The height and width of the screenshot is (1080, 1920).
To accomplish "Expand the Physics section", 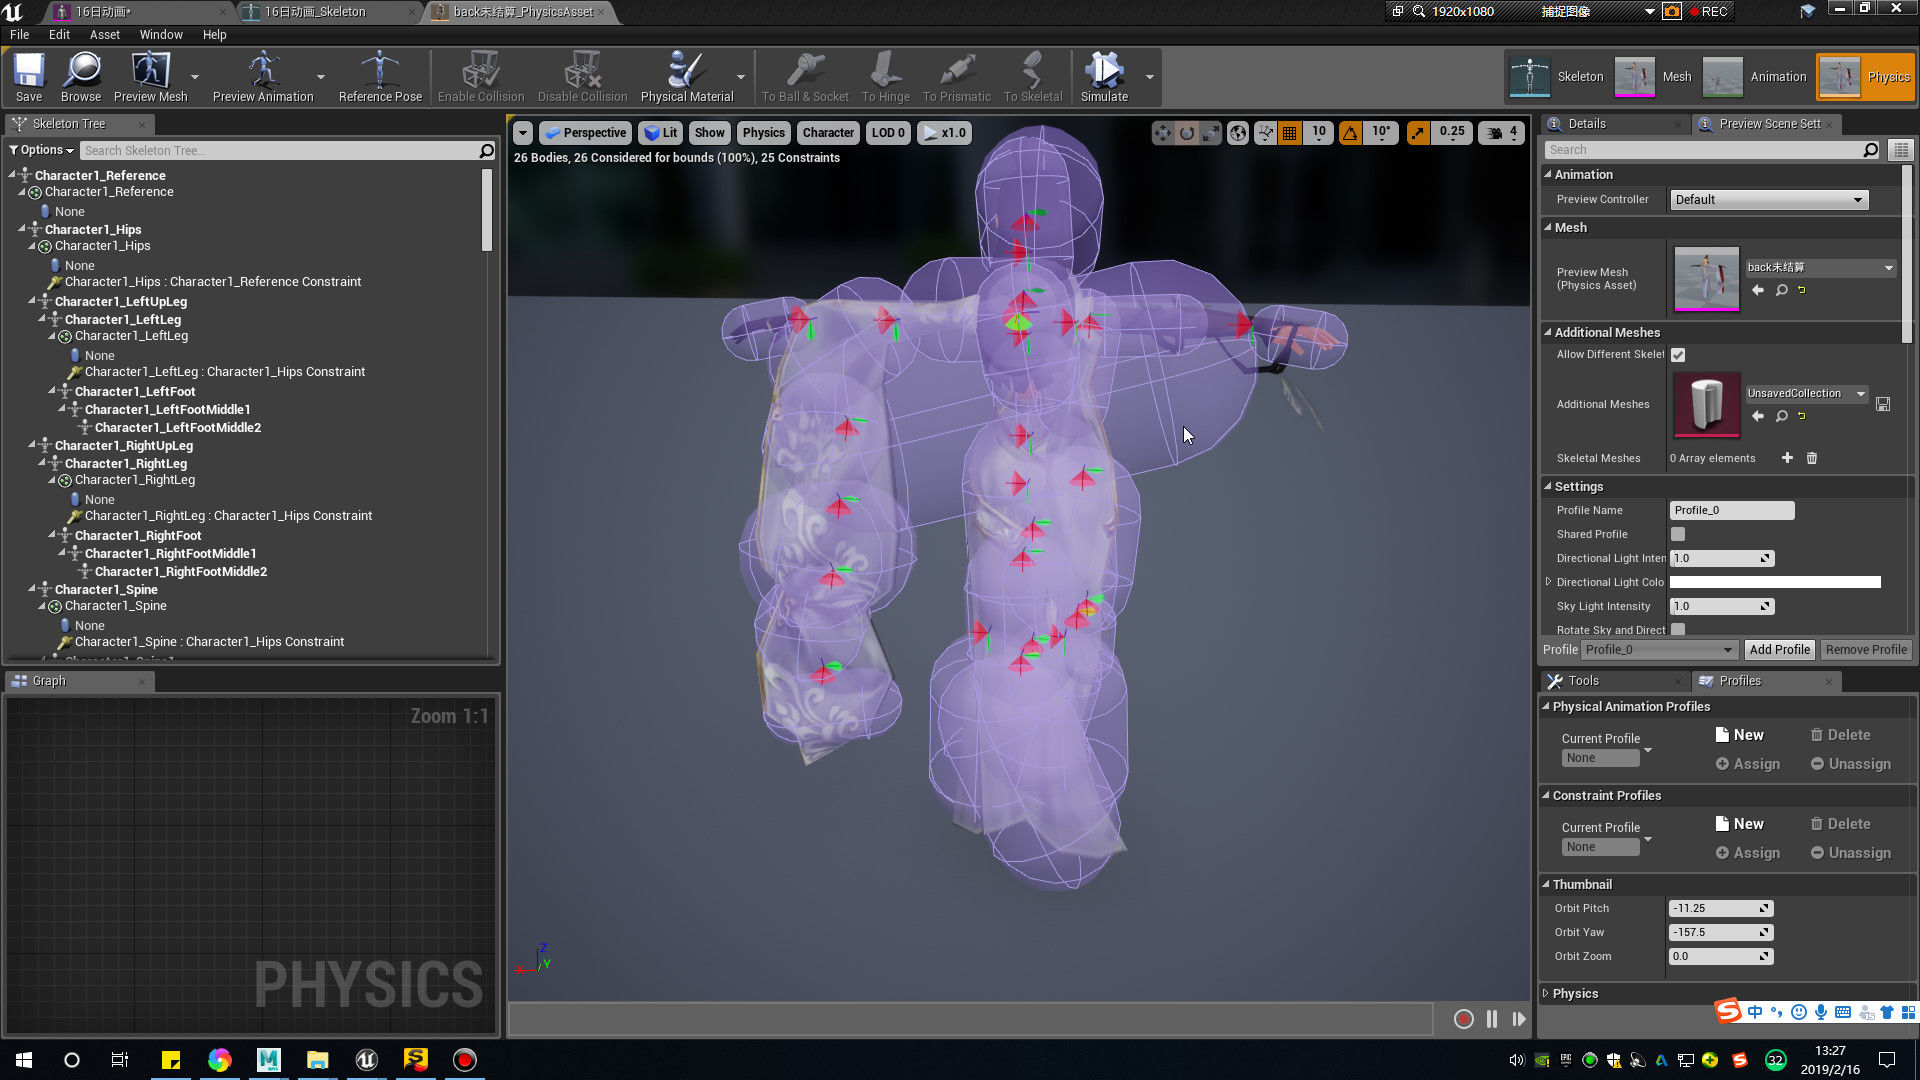I will [1546, 994].
